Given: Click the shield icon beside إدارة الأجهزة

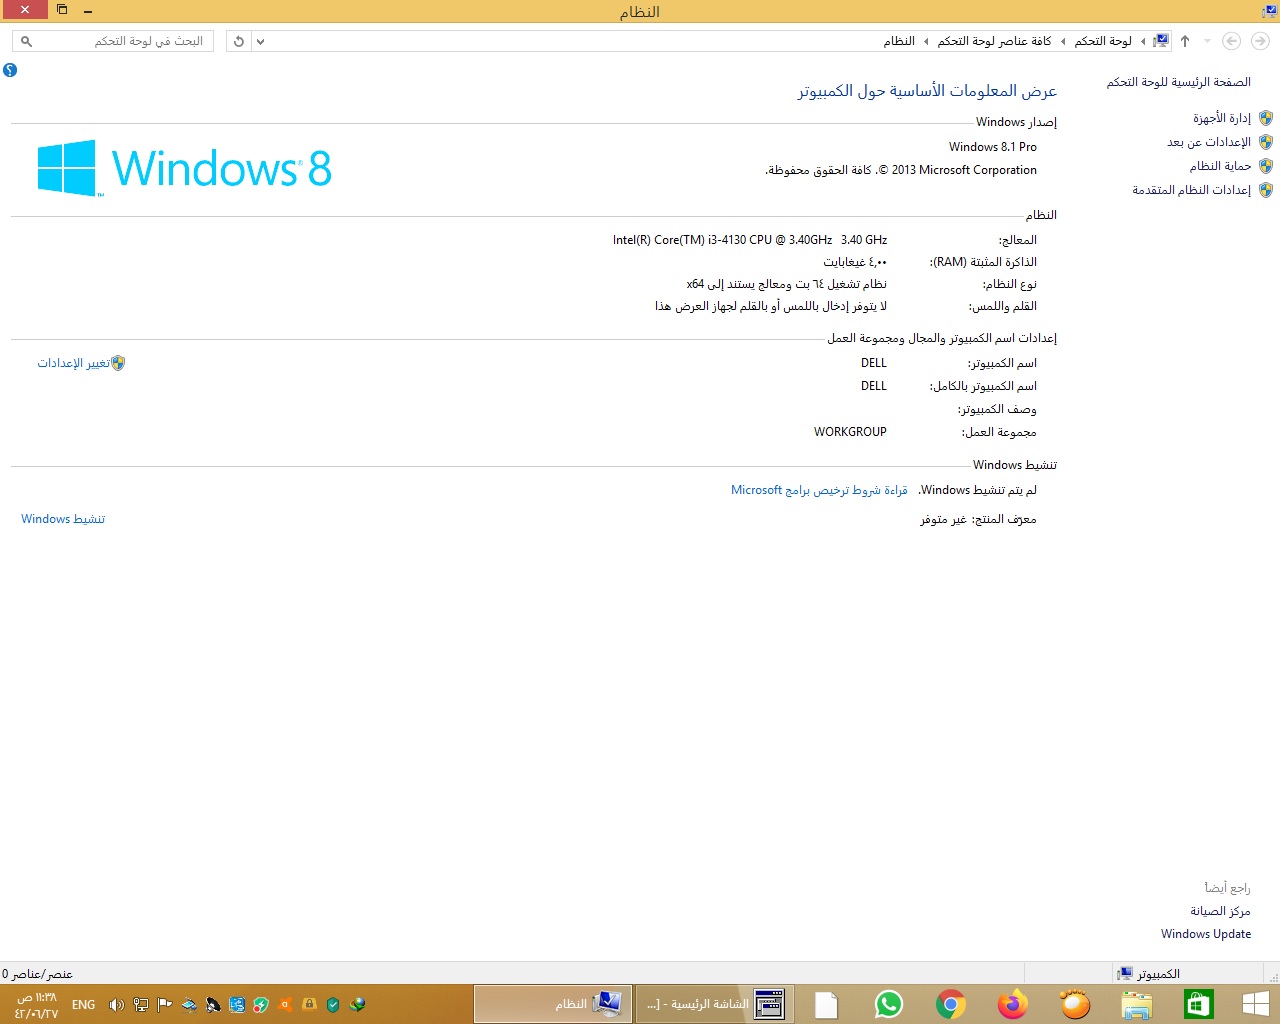Looking at the screenshot, I should pyautogui.click(x=1266, y=118).
